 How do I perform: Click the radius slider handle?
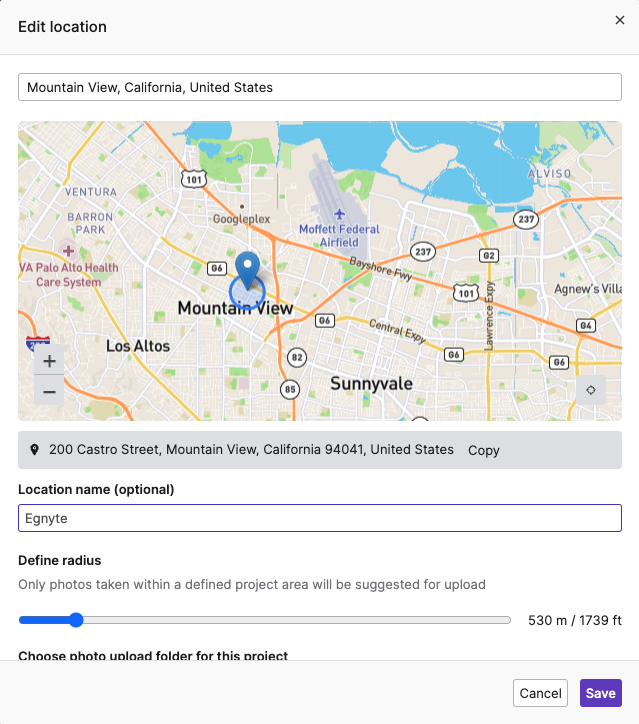tap(76, 620)
